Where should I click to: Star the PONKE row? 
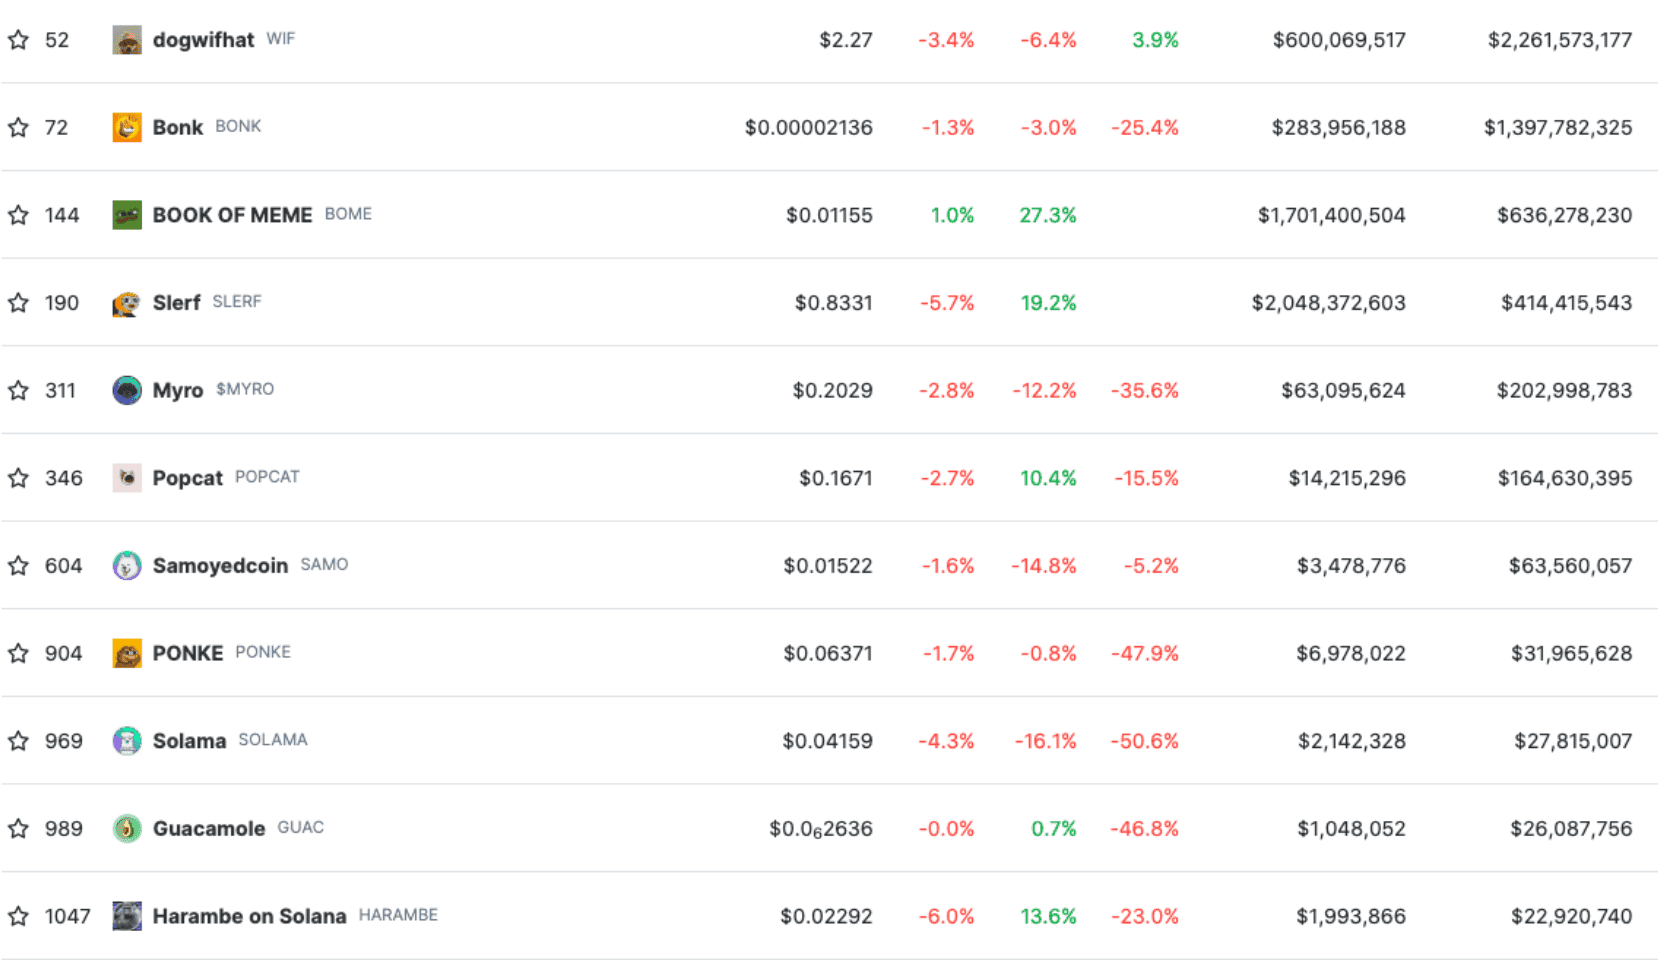tap(18, 653)
